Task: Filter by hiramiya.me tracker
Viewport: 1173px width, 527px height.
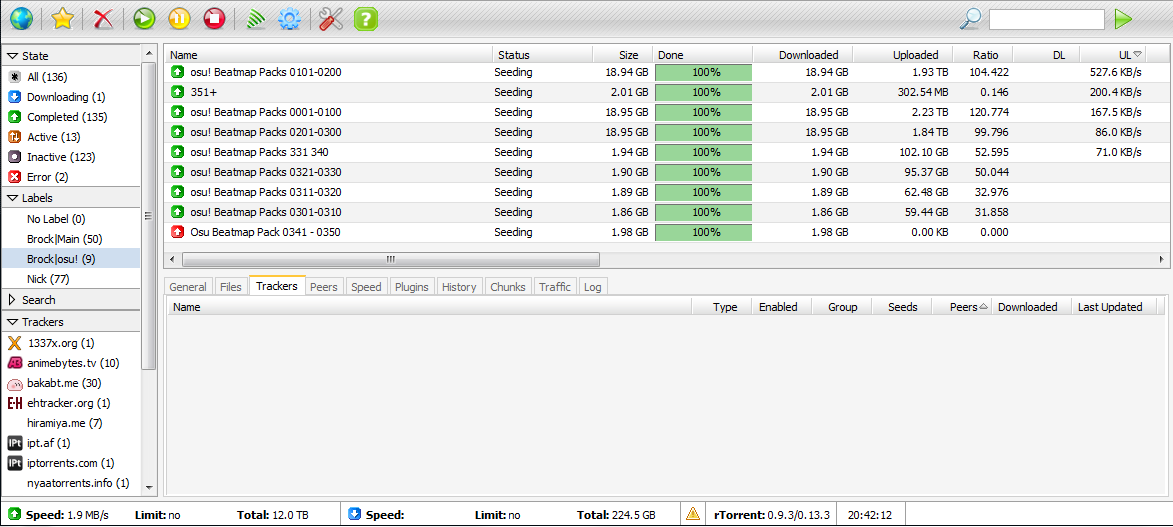Action: click(x=70, y=423)
